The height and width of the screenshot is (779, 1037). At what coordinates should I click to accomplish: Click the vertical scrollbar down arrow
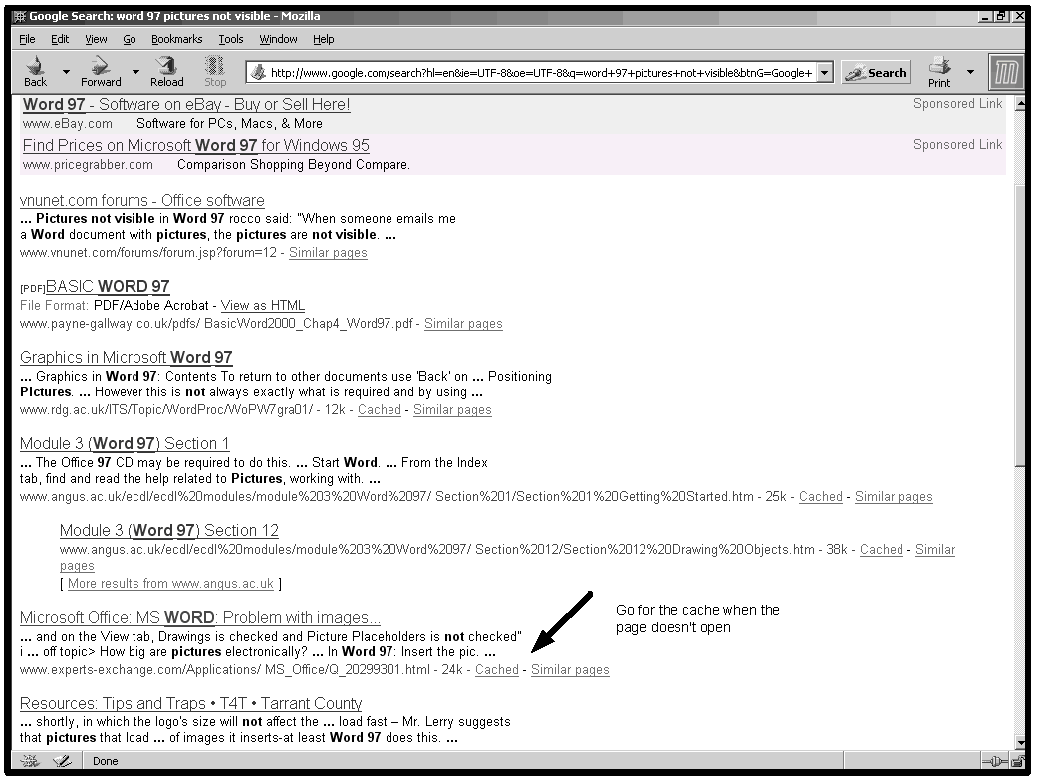(x=1020, y=742)
